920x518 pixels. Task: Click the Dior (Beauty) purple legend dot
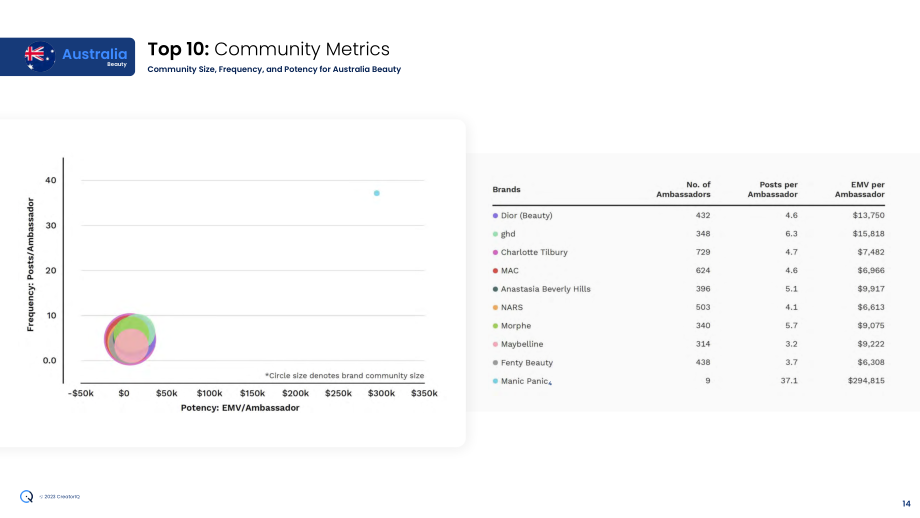[495, 216]
